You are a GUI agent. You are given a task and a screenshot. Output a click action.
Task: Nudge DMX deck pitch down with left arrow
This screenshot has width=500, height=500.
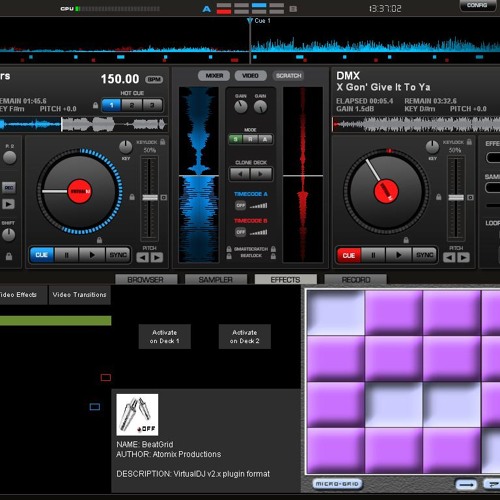click(449, 257)
